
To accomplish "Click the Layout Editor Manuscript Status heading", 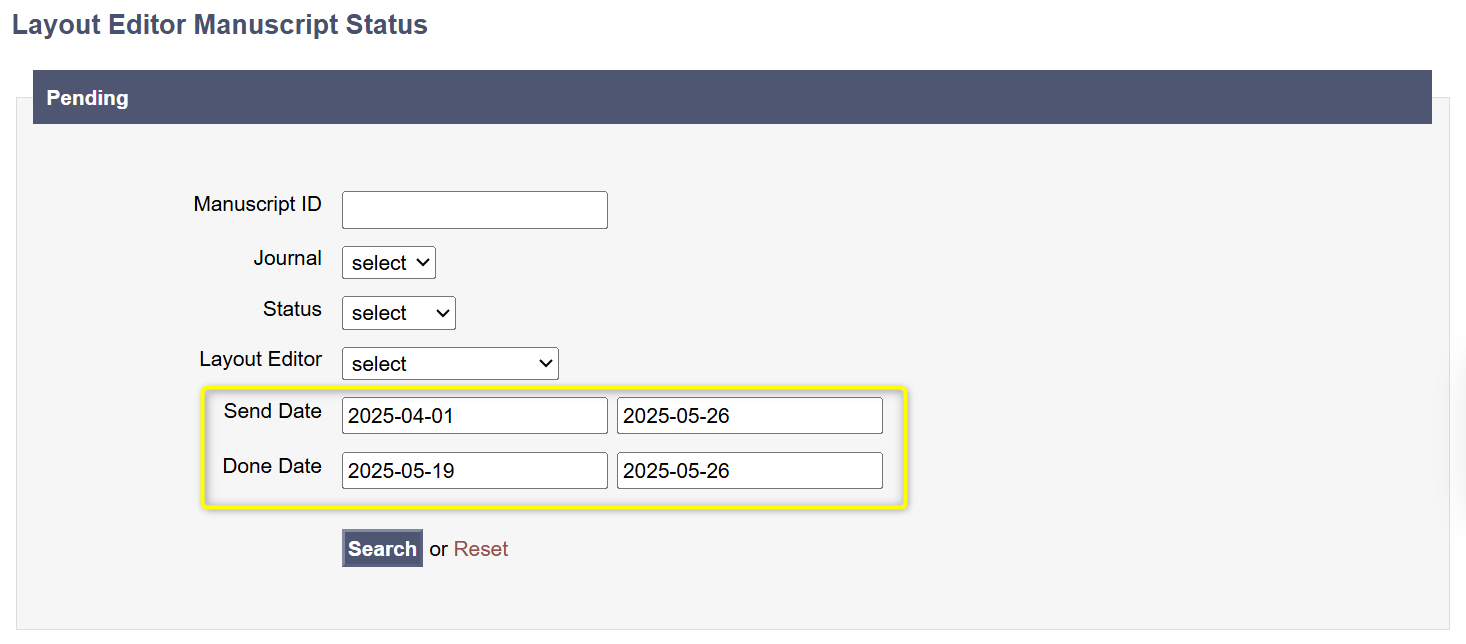I will pyautogui.click(x=220, y=25).
